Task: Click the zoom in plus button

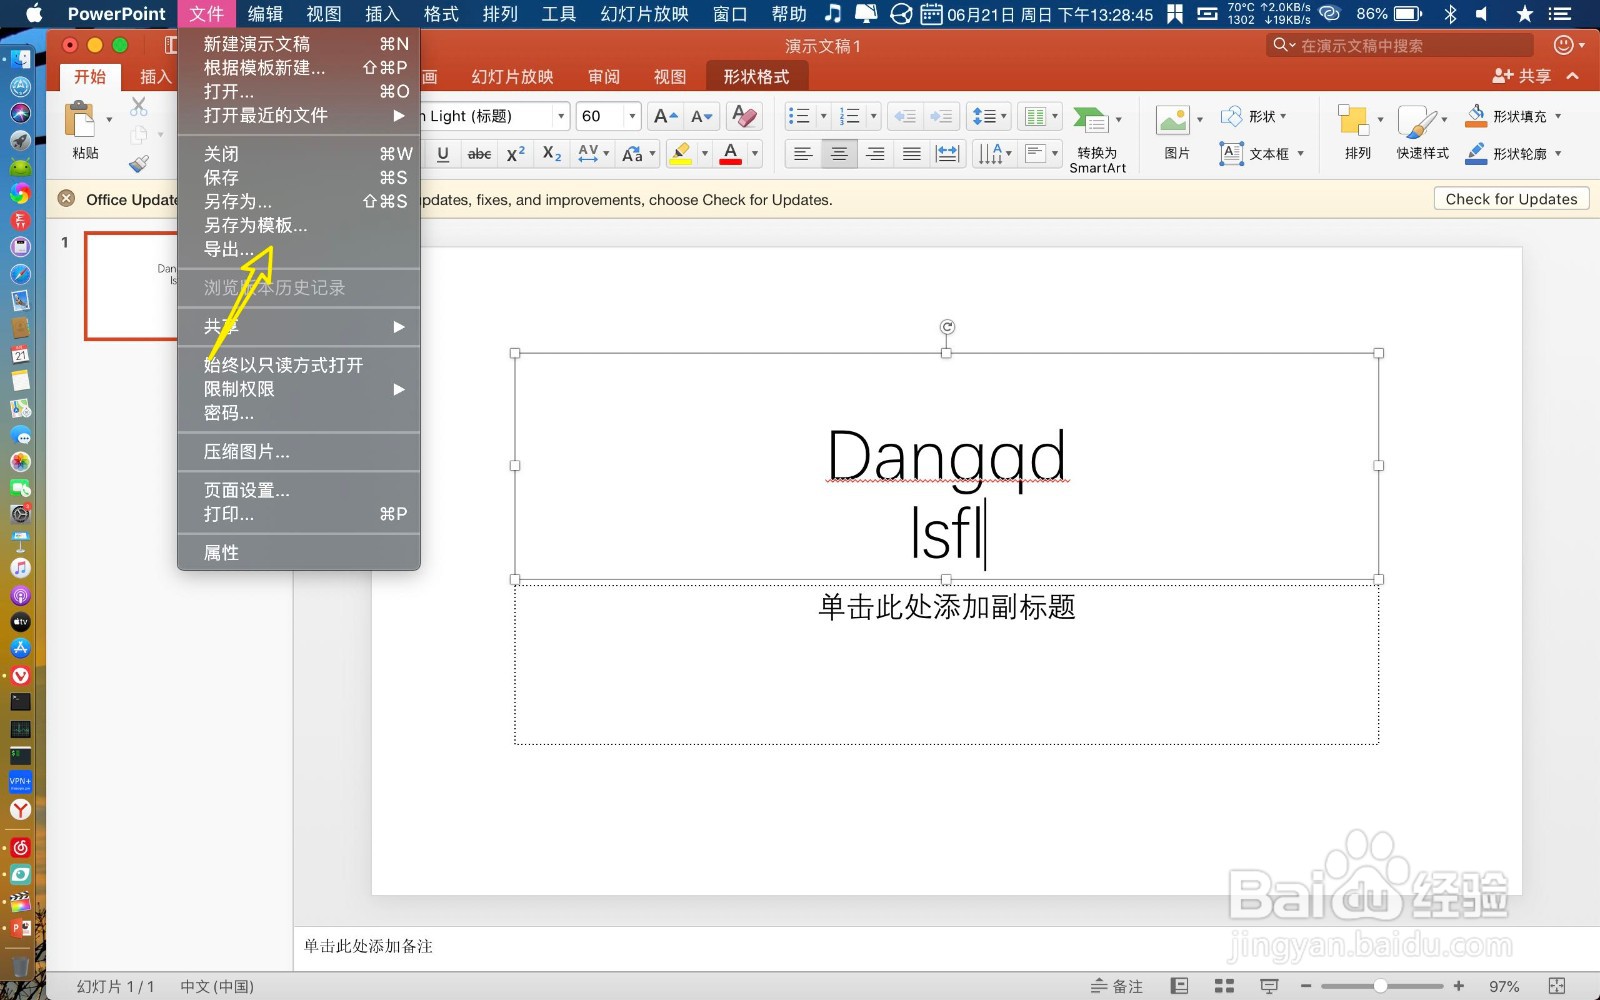Action: click(1459, 986)
